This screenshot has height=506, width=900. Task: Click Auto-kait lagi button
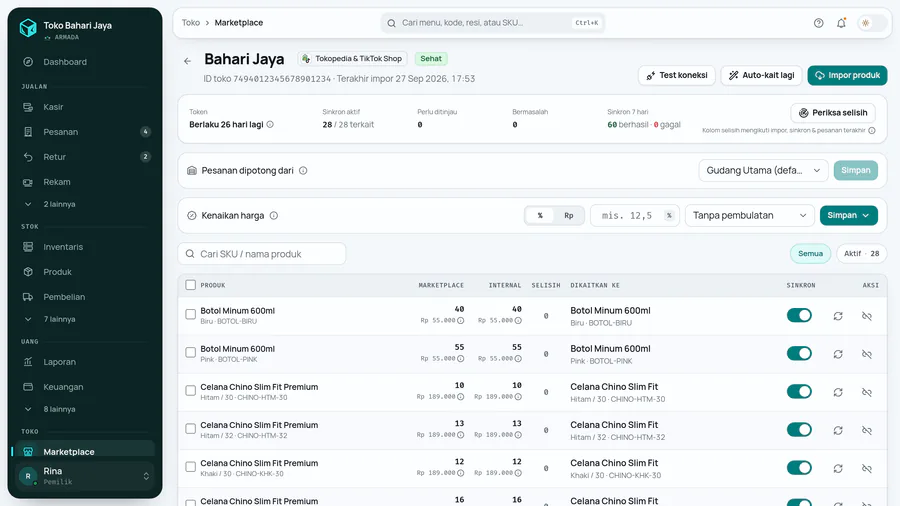(761, 75)
